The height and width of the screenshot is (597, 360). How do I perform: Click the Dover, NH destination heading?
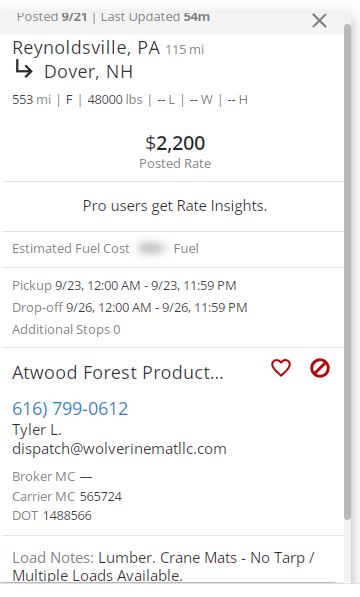tap(88, 72)
